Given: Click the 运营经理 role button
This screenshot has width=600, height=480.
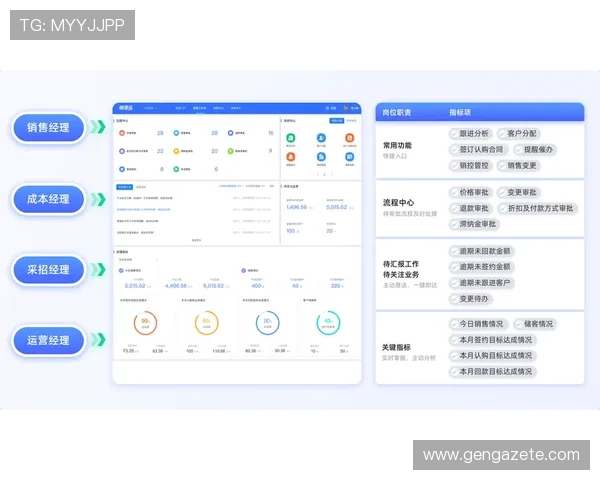Looking at the screenshot, I should click(49, 340).
